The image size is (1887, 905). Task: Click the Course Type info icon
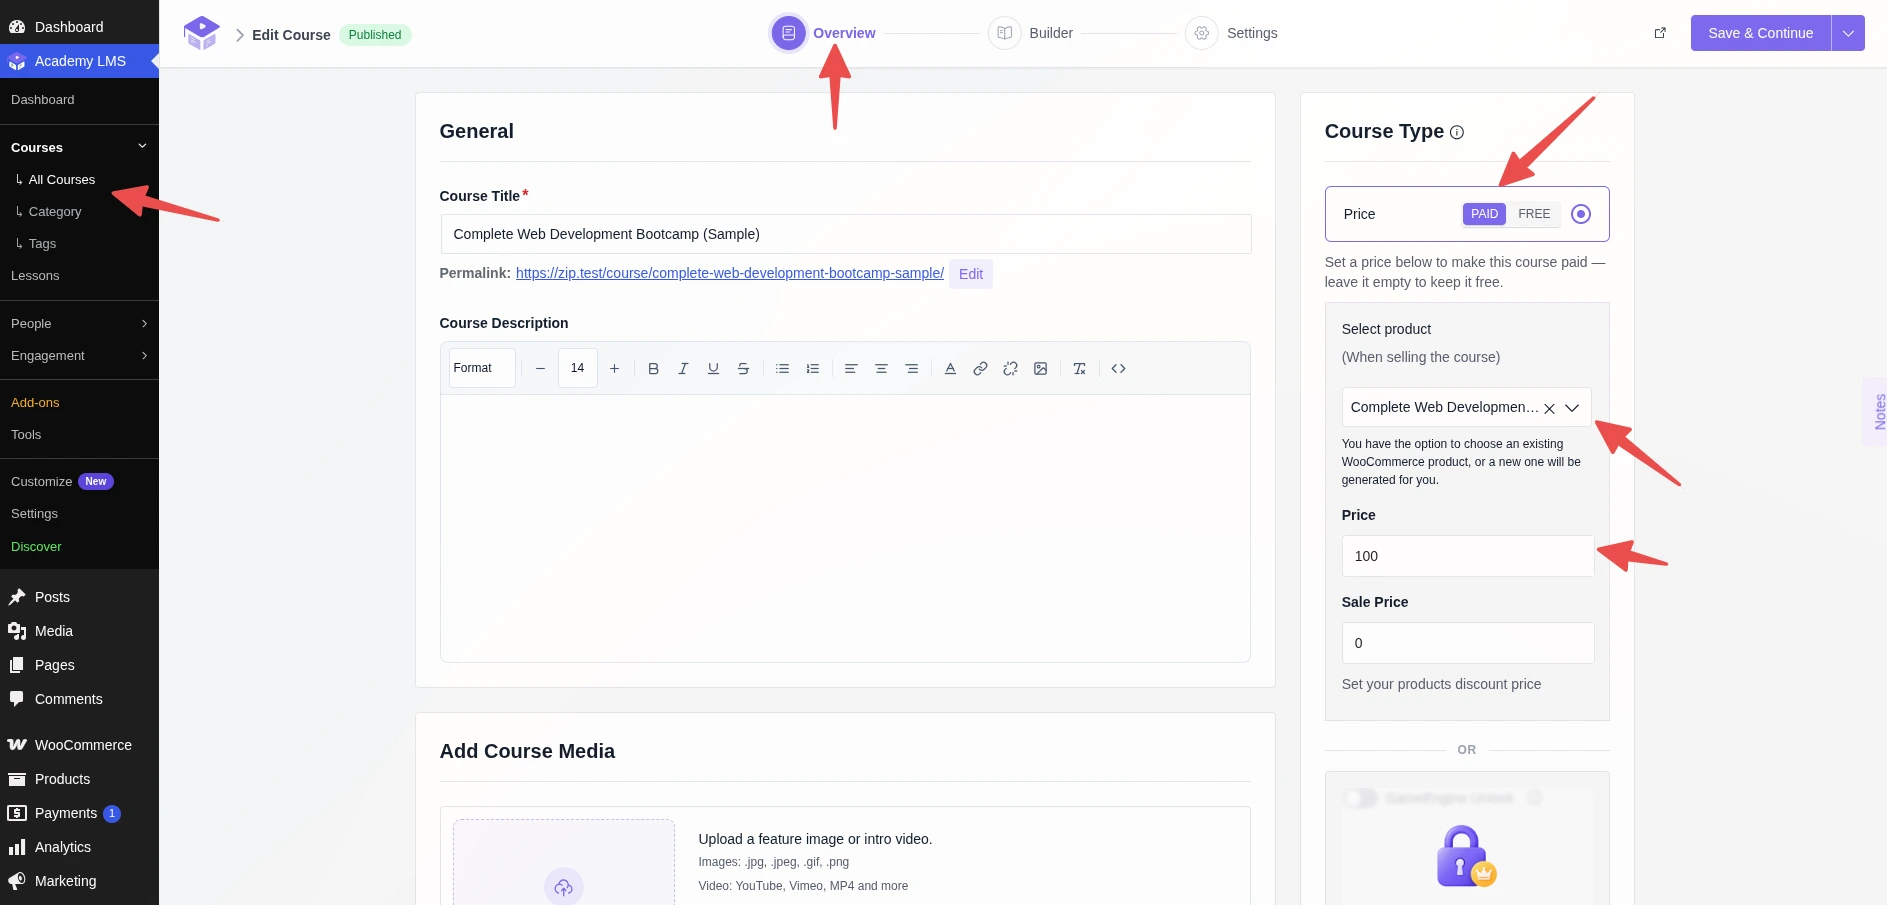coord(1457,132)
